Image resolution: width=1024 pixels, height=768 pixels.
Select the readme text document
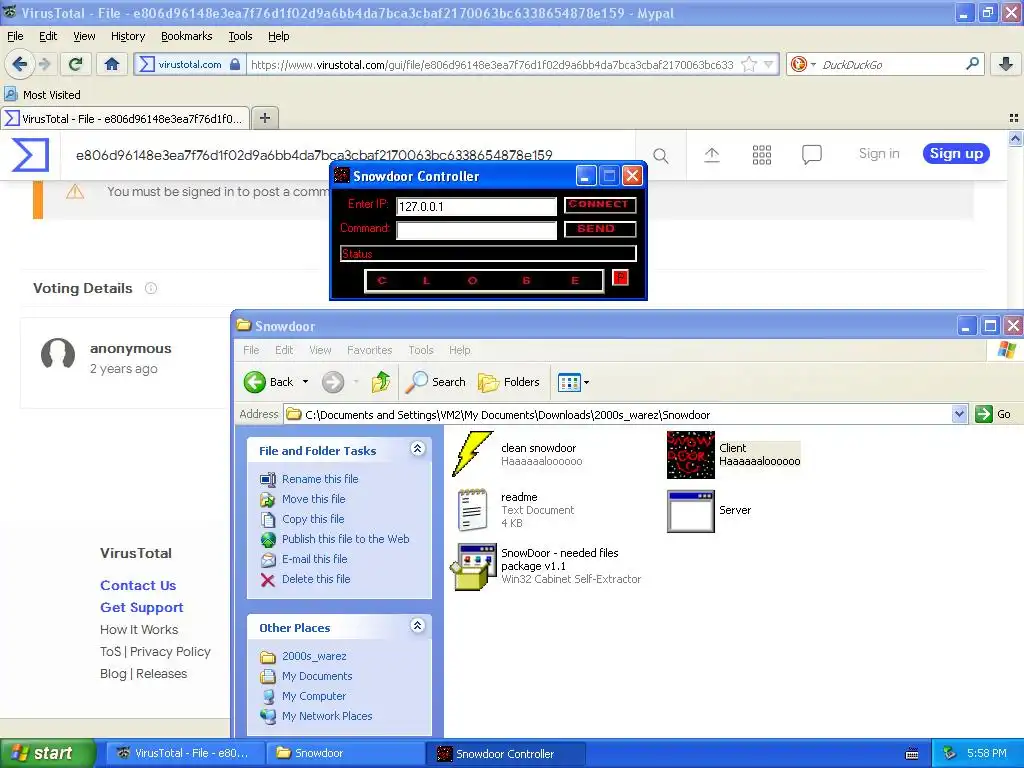point(473,509)
